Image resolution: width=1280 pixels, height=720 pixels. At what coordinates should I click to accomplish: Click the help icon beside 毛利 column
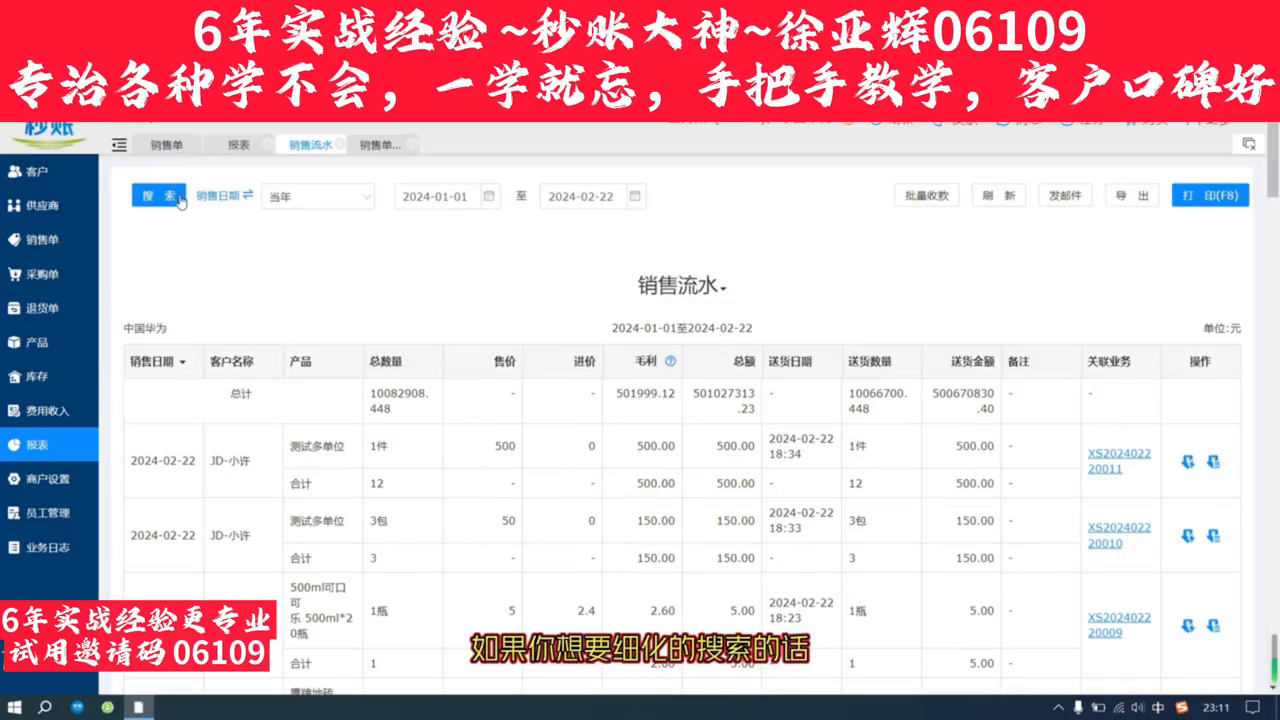(x=670, y=361)
